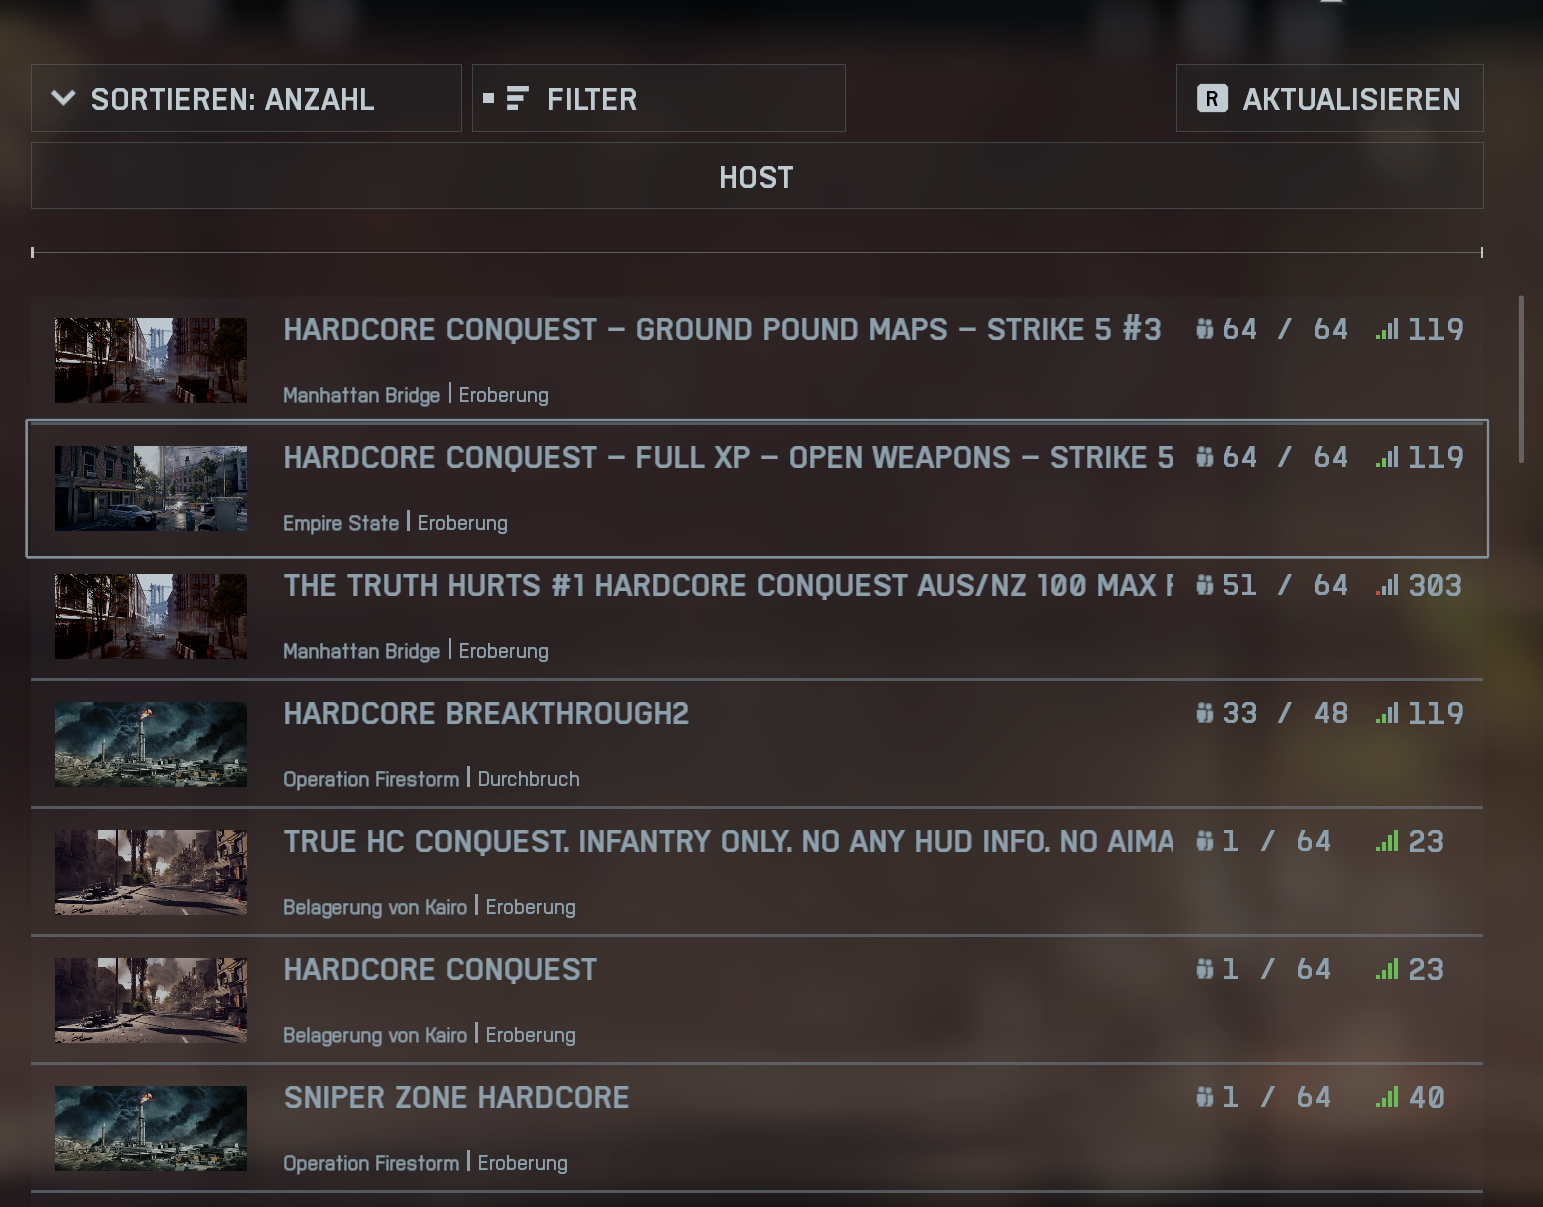1543x1207 pixels.
Task: Click the Host button
Action: 757,176
